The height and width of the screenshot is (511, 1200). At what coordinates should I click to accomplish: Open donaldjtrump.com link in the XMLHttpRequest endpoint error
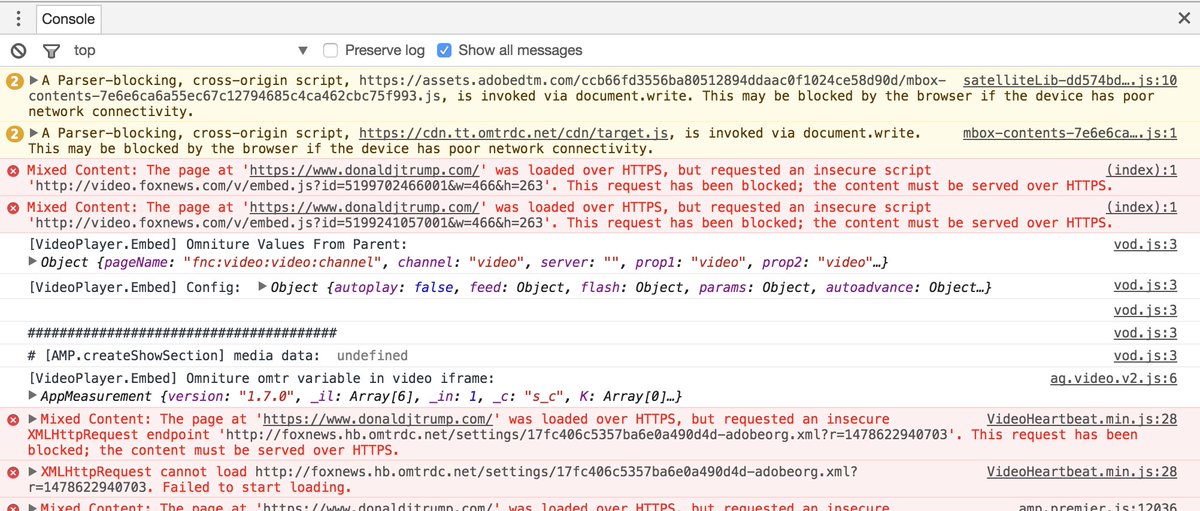pos(376,419)
